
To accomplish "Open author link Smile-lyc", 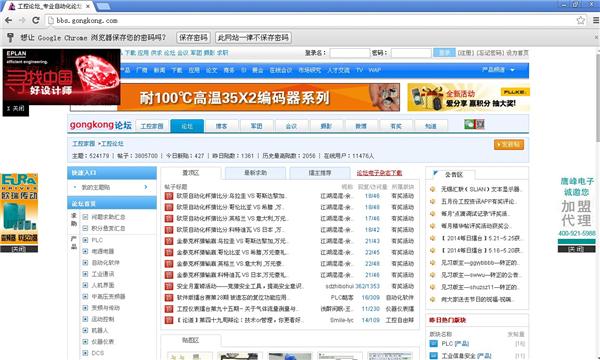I will tap(341, 320).
